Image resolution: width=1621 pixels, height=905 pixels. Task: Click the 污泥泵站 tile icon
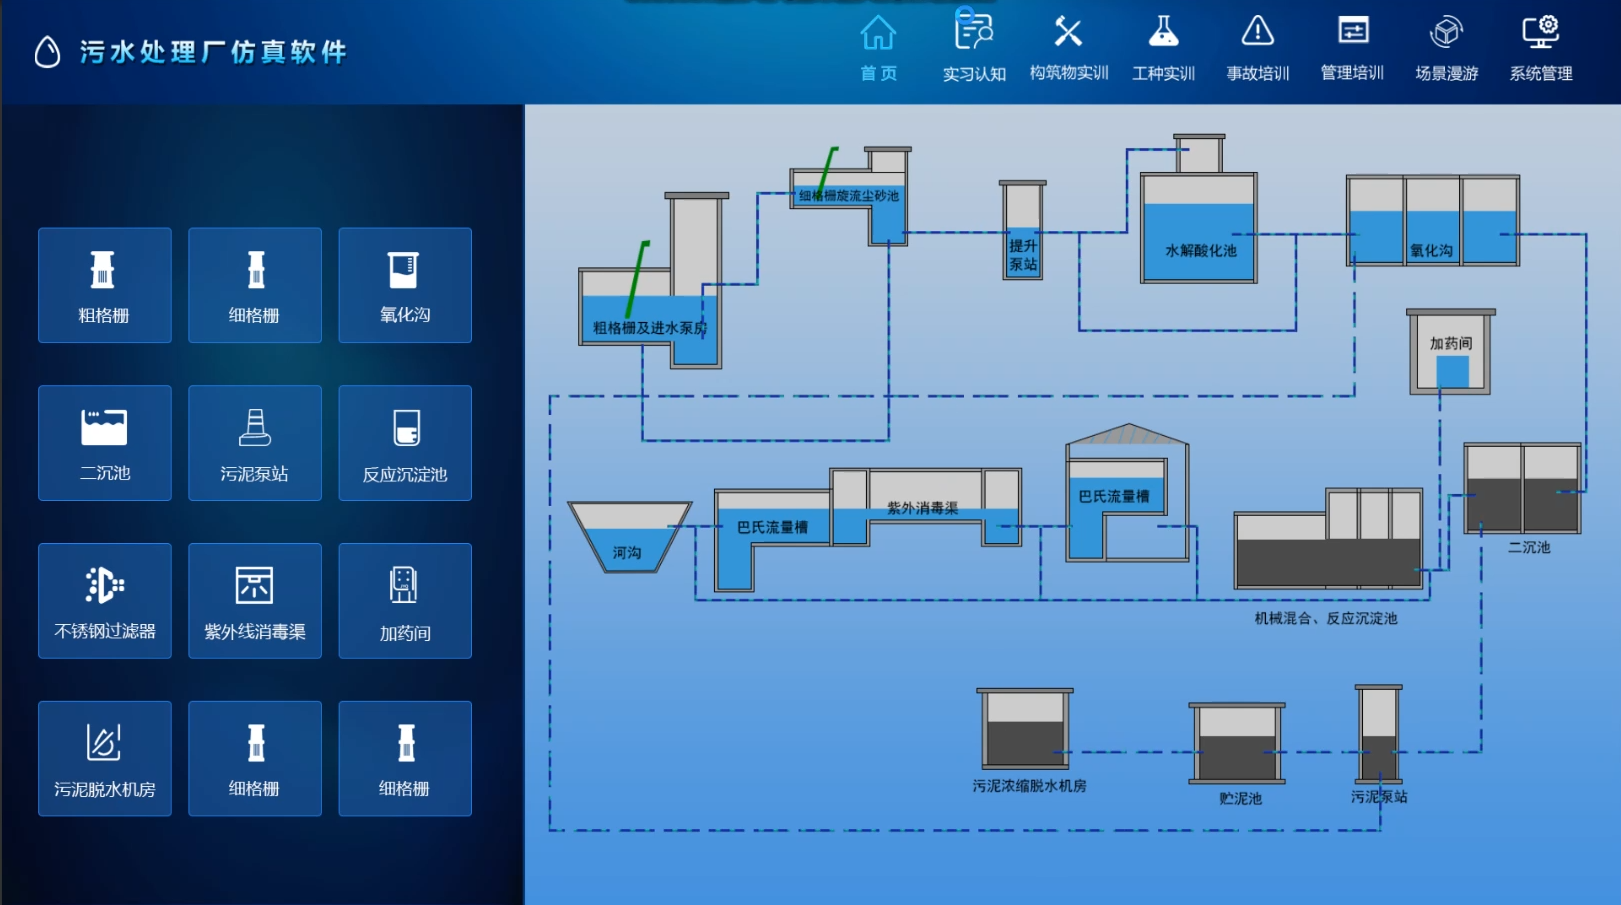(x=254, y=428)
